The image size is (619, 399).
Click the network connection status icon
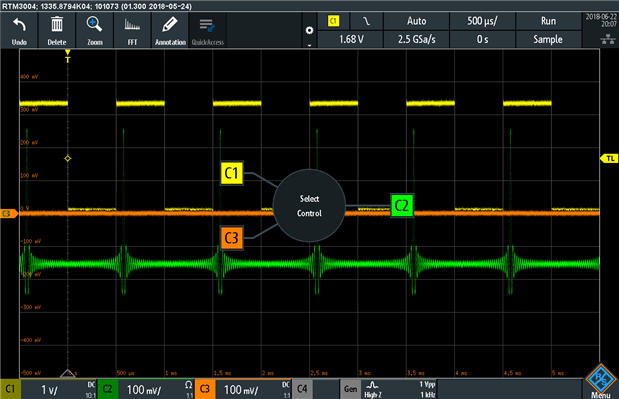point(608,39)
